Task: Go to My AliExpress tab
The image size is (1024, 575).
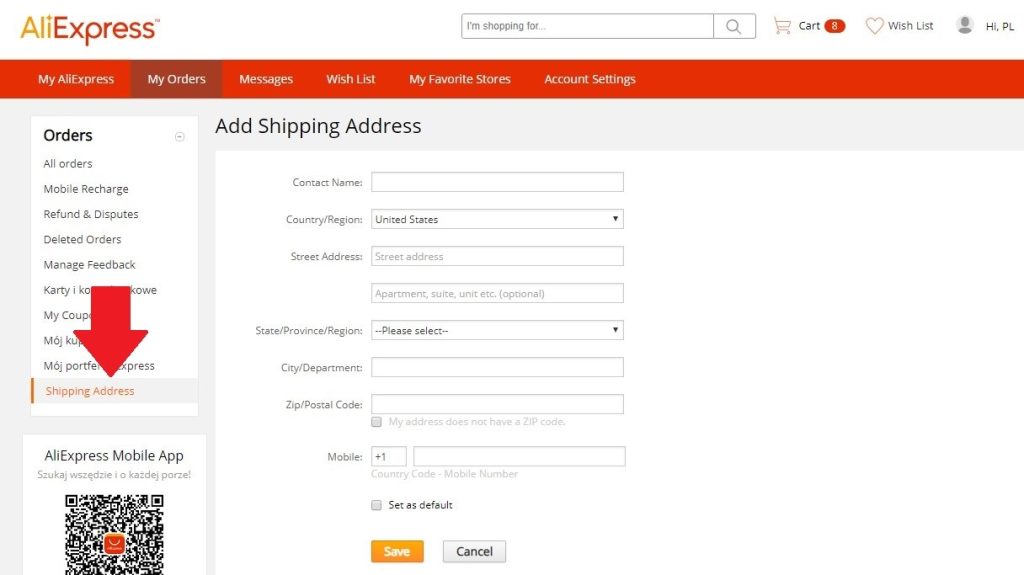Action: 76,79
